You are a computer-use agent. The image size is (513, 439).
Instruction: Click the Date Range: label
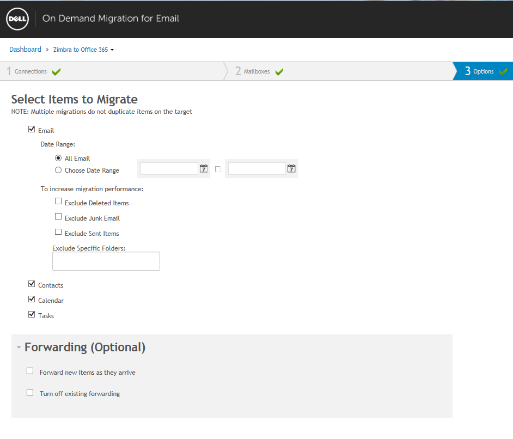tap(58, 144)
